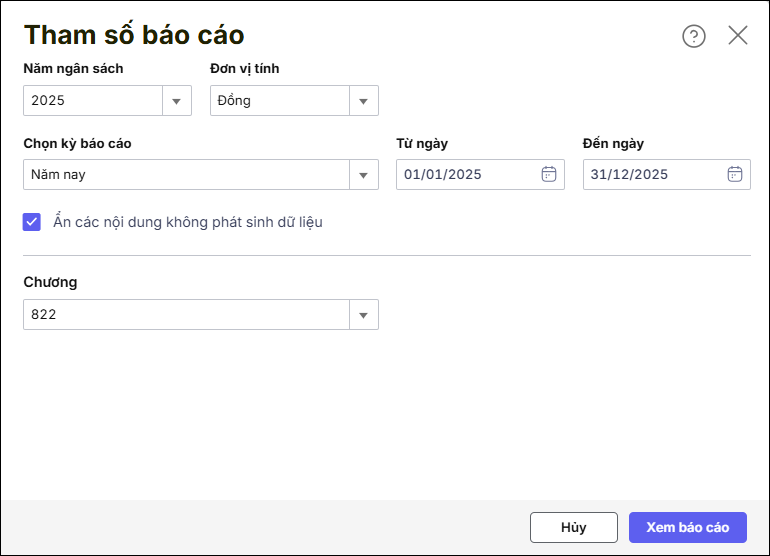Click the Chọn kỳ báo cáo label
The width and height of the screenshot is (770, 556).
coord(77,143)
